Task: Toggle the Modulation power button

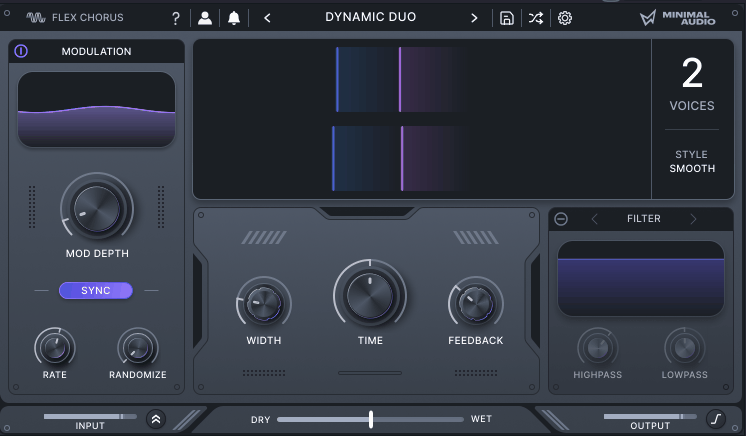Action: [x=21, y=51]
